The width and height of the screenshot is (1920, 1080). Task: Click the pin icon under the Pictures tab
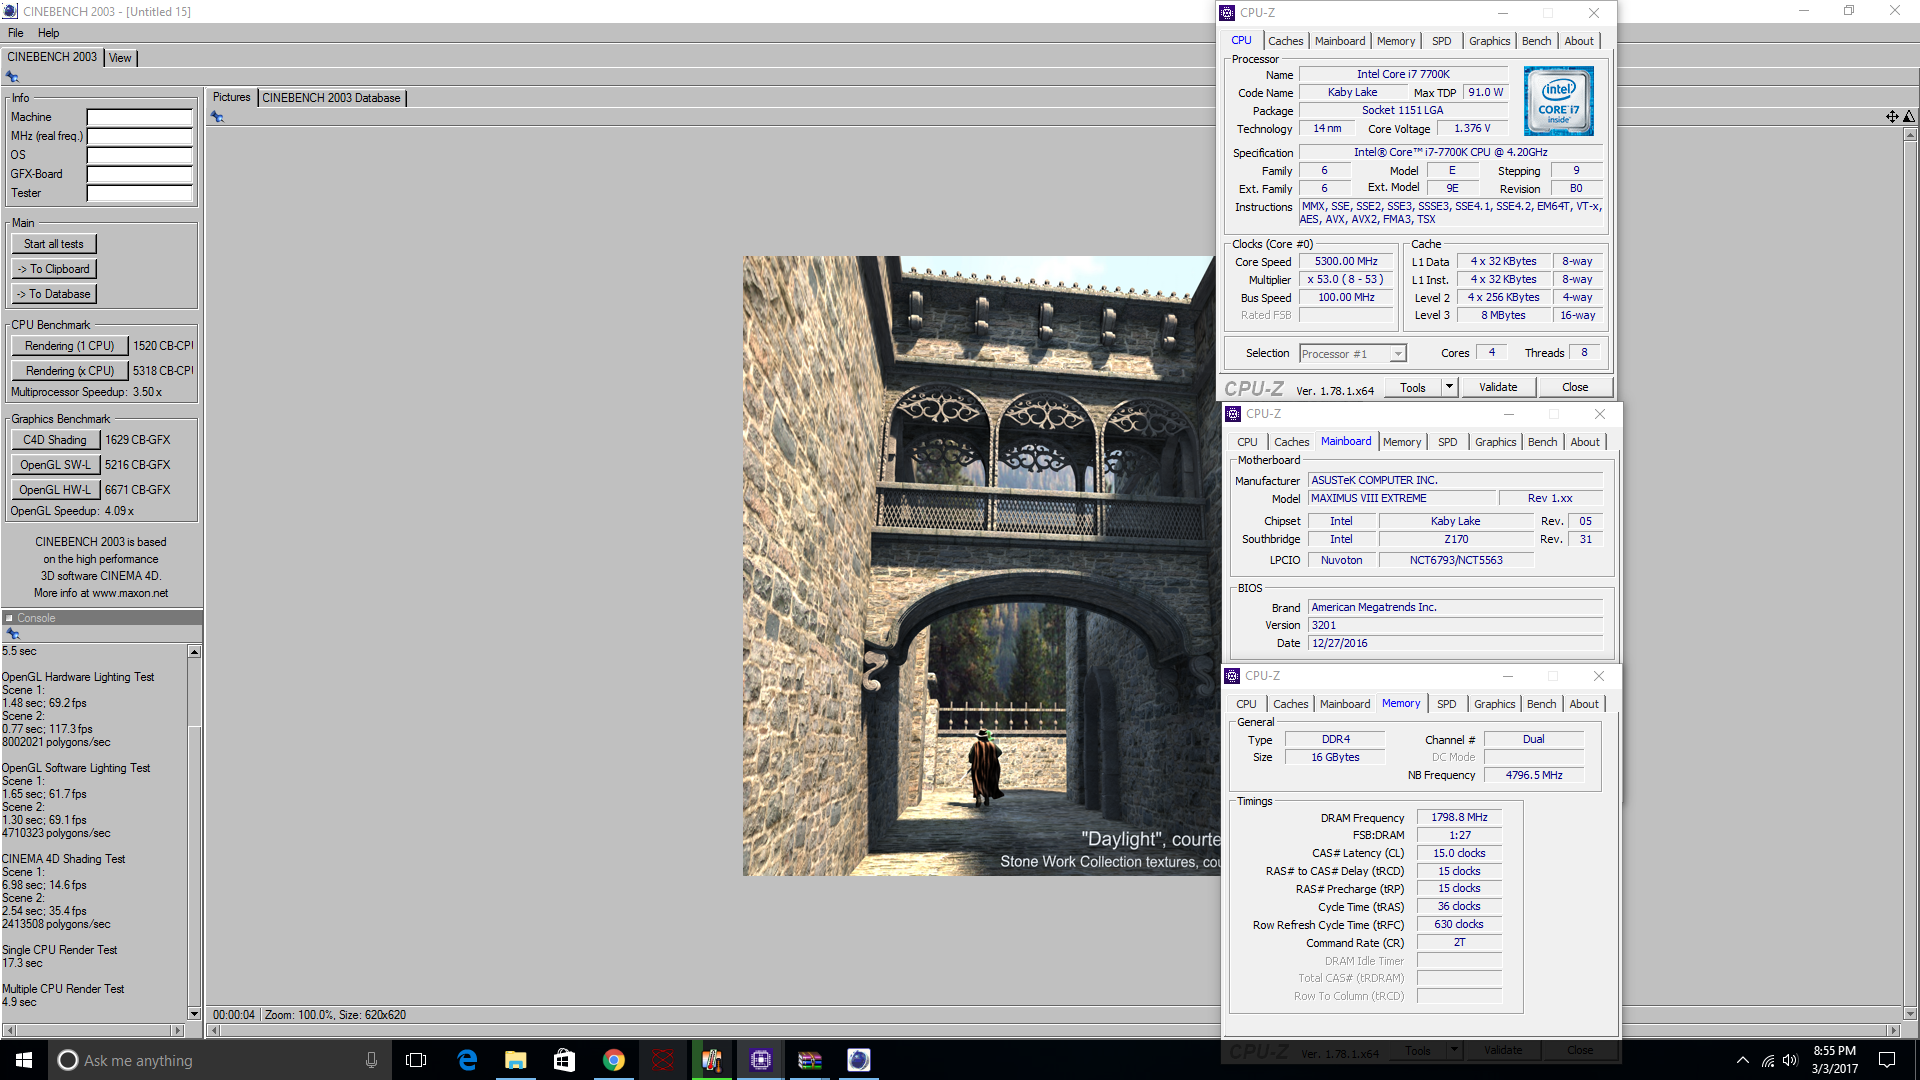(217, 117)
